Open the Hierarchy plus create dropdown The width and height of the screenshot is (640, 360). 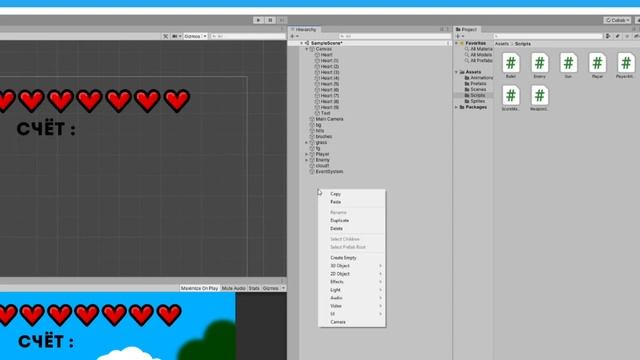[x=294, y=36]
